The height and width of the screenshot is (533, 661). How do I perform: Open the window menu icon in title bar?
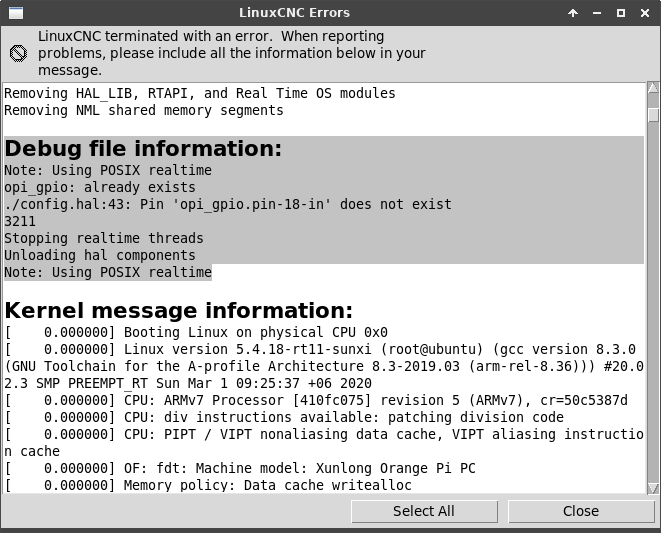pyautogui.click(x=16, y=13)
